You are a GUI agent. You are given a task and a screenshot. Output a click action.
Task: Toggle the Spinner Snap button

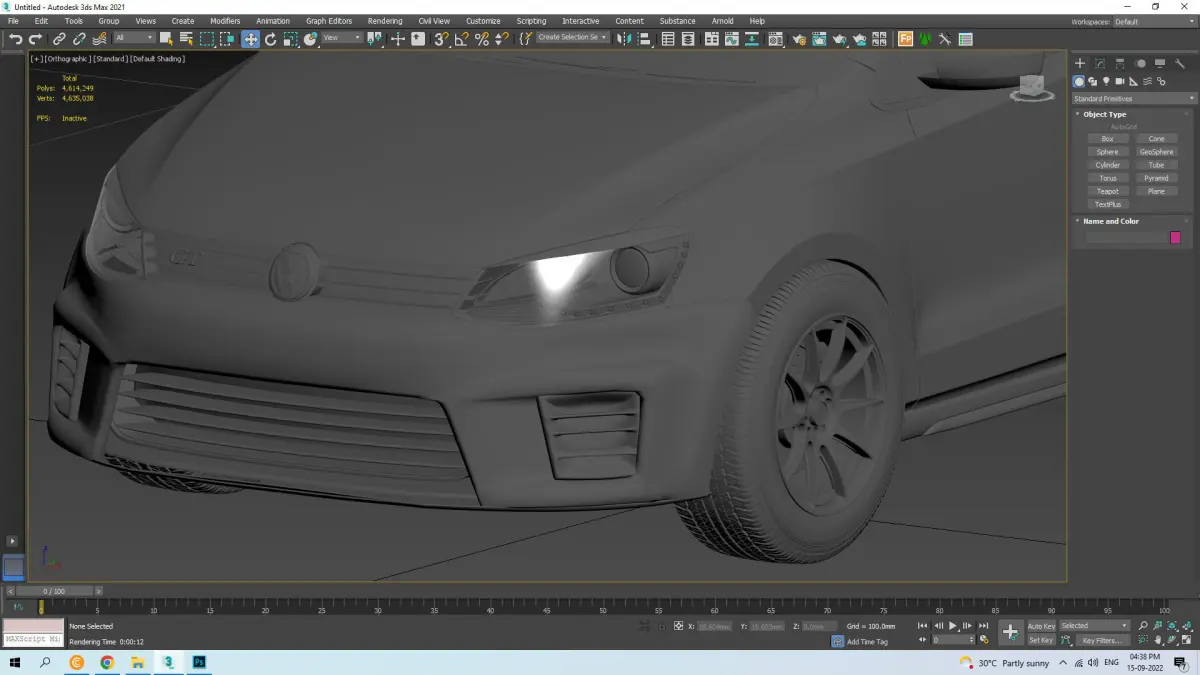[x=501, y=39]
